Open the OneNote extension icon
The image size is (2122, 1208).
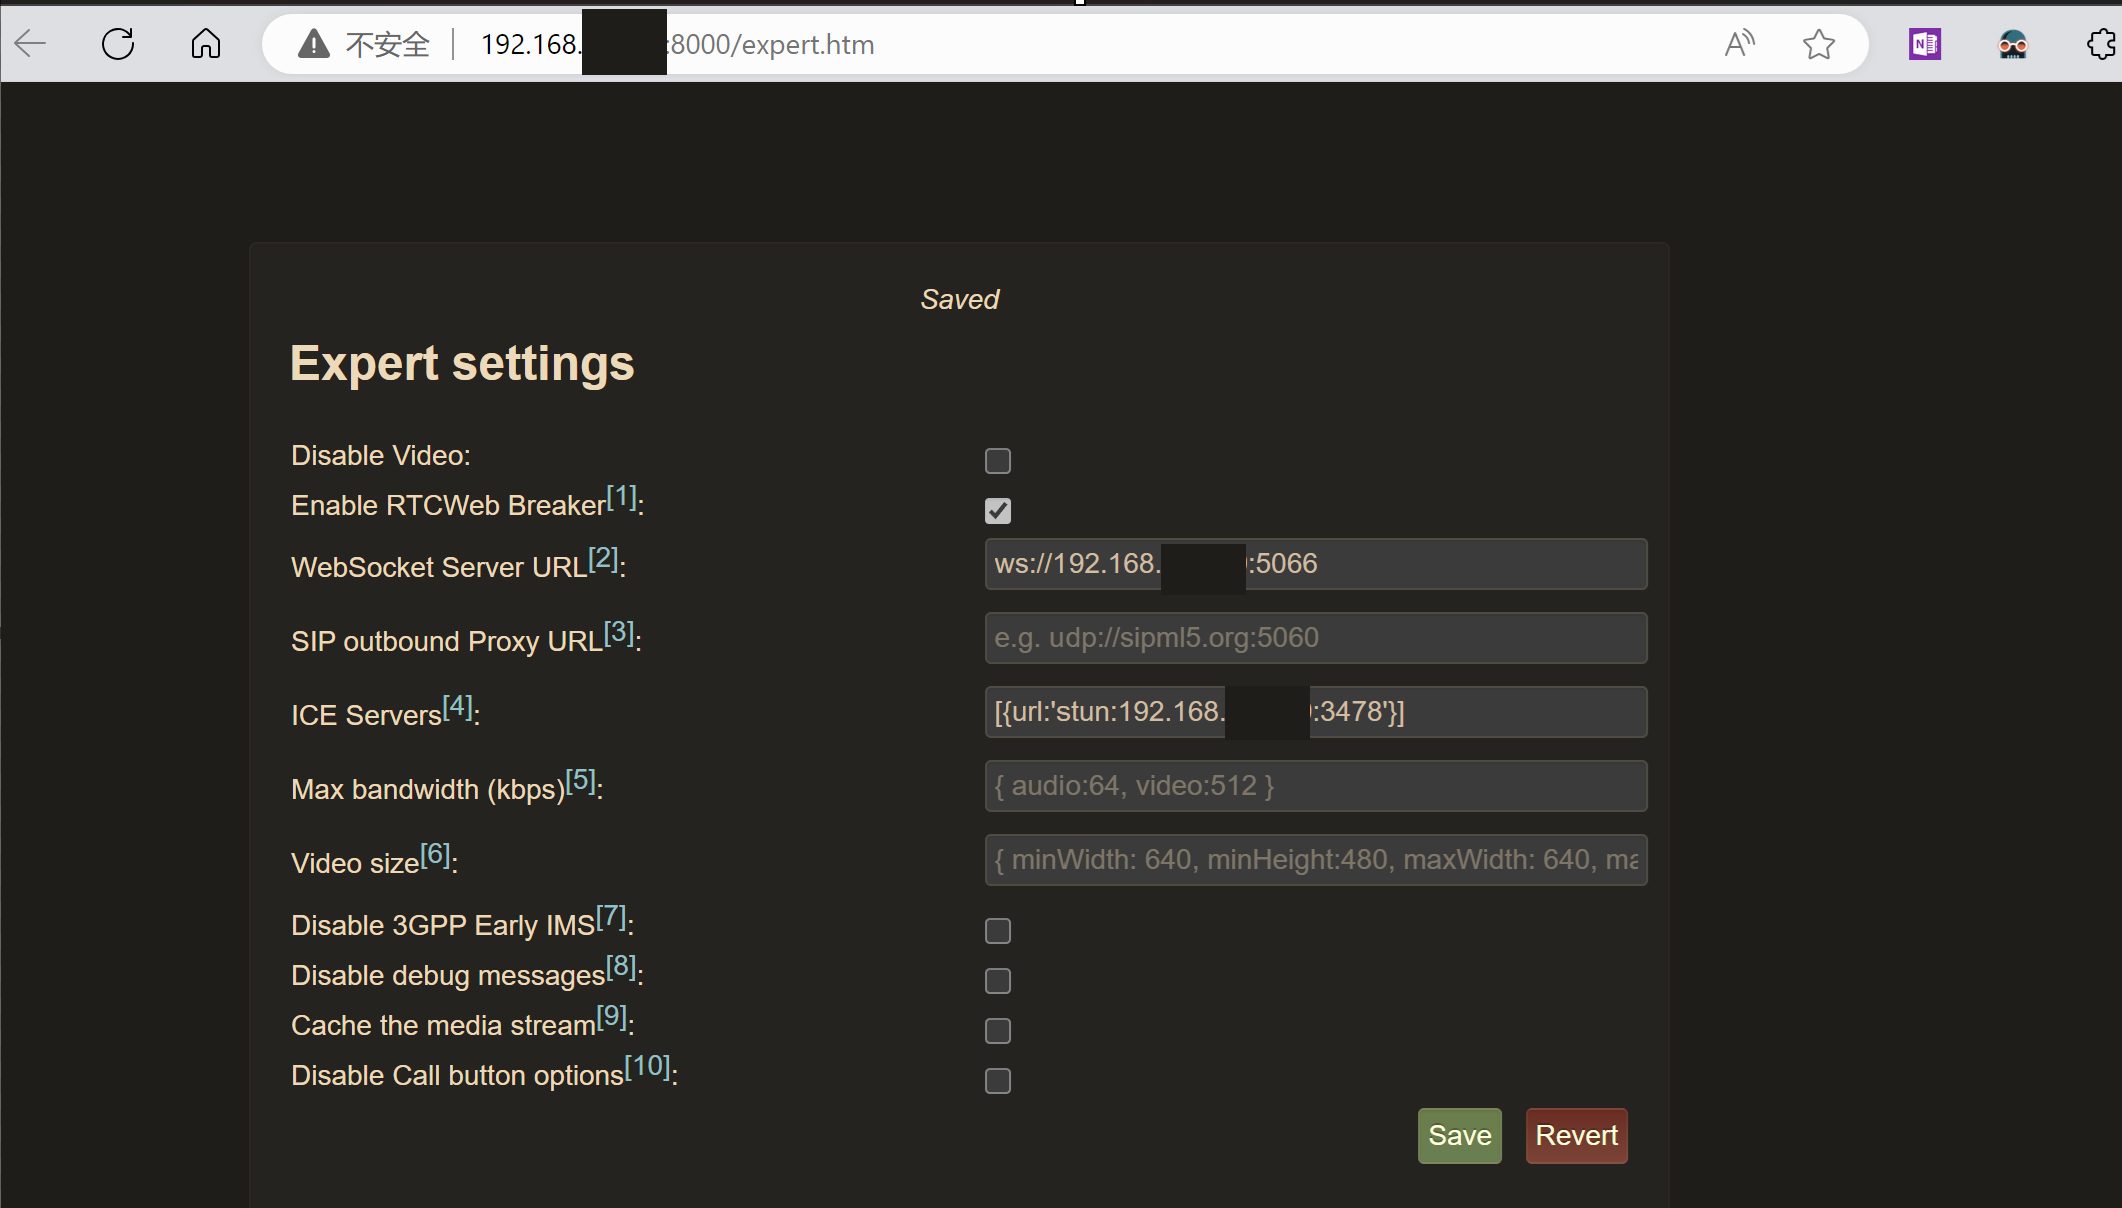[x=1924, y=44]
